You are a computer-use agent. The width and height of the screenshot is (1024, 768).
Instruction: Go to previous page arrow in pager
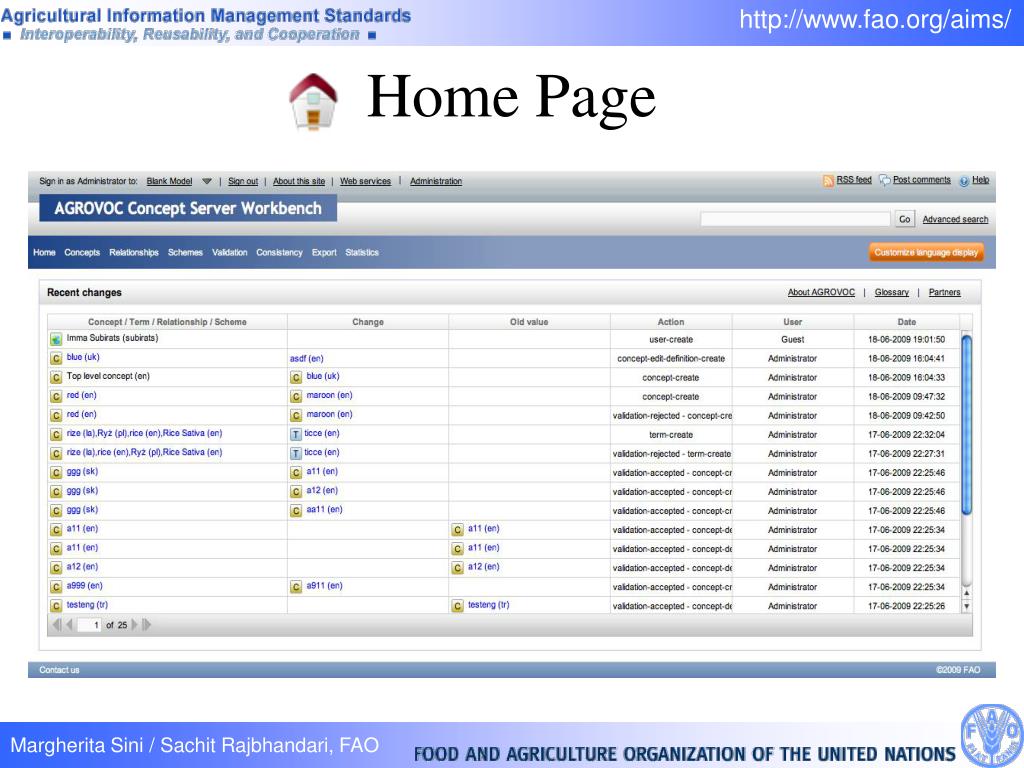[69, 625]
